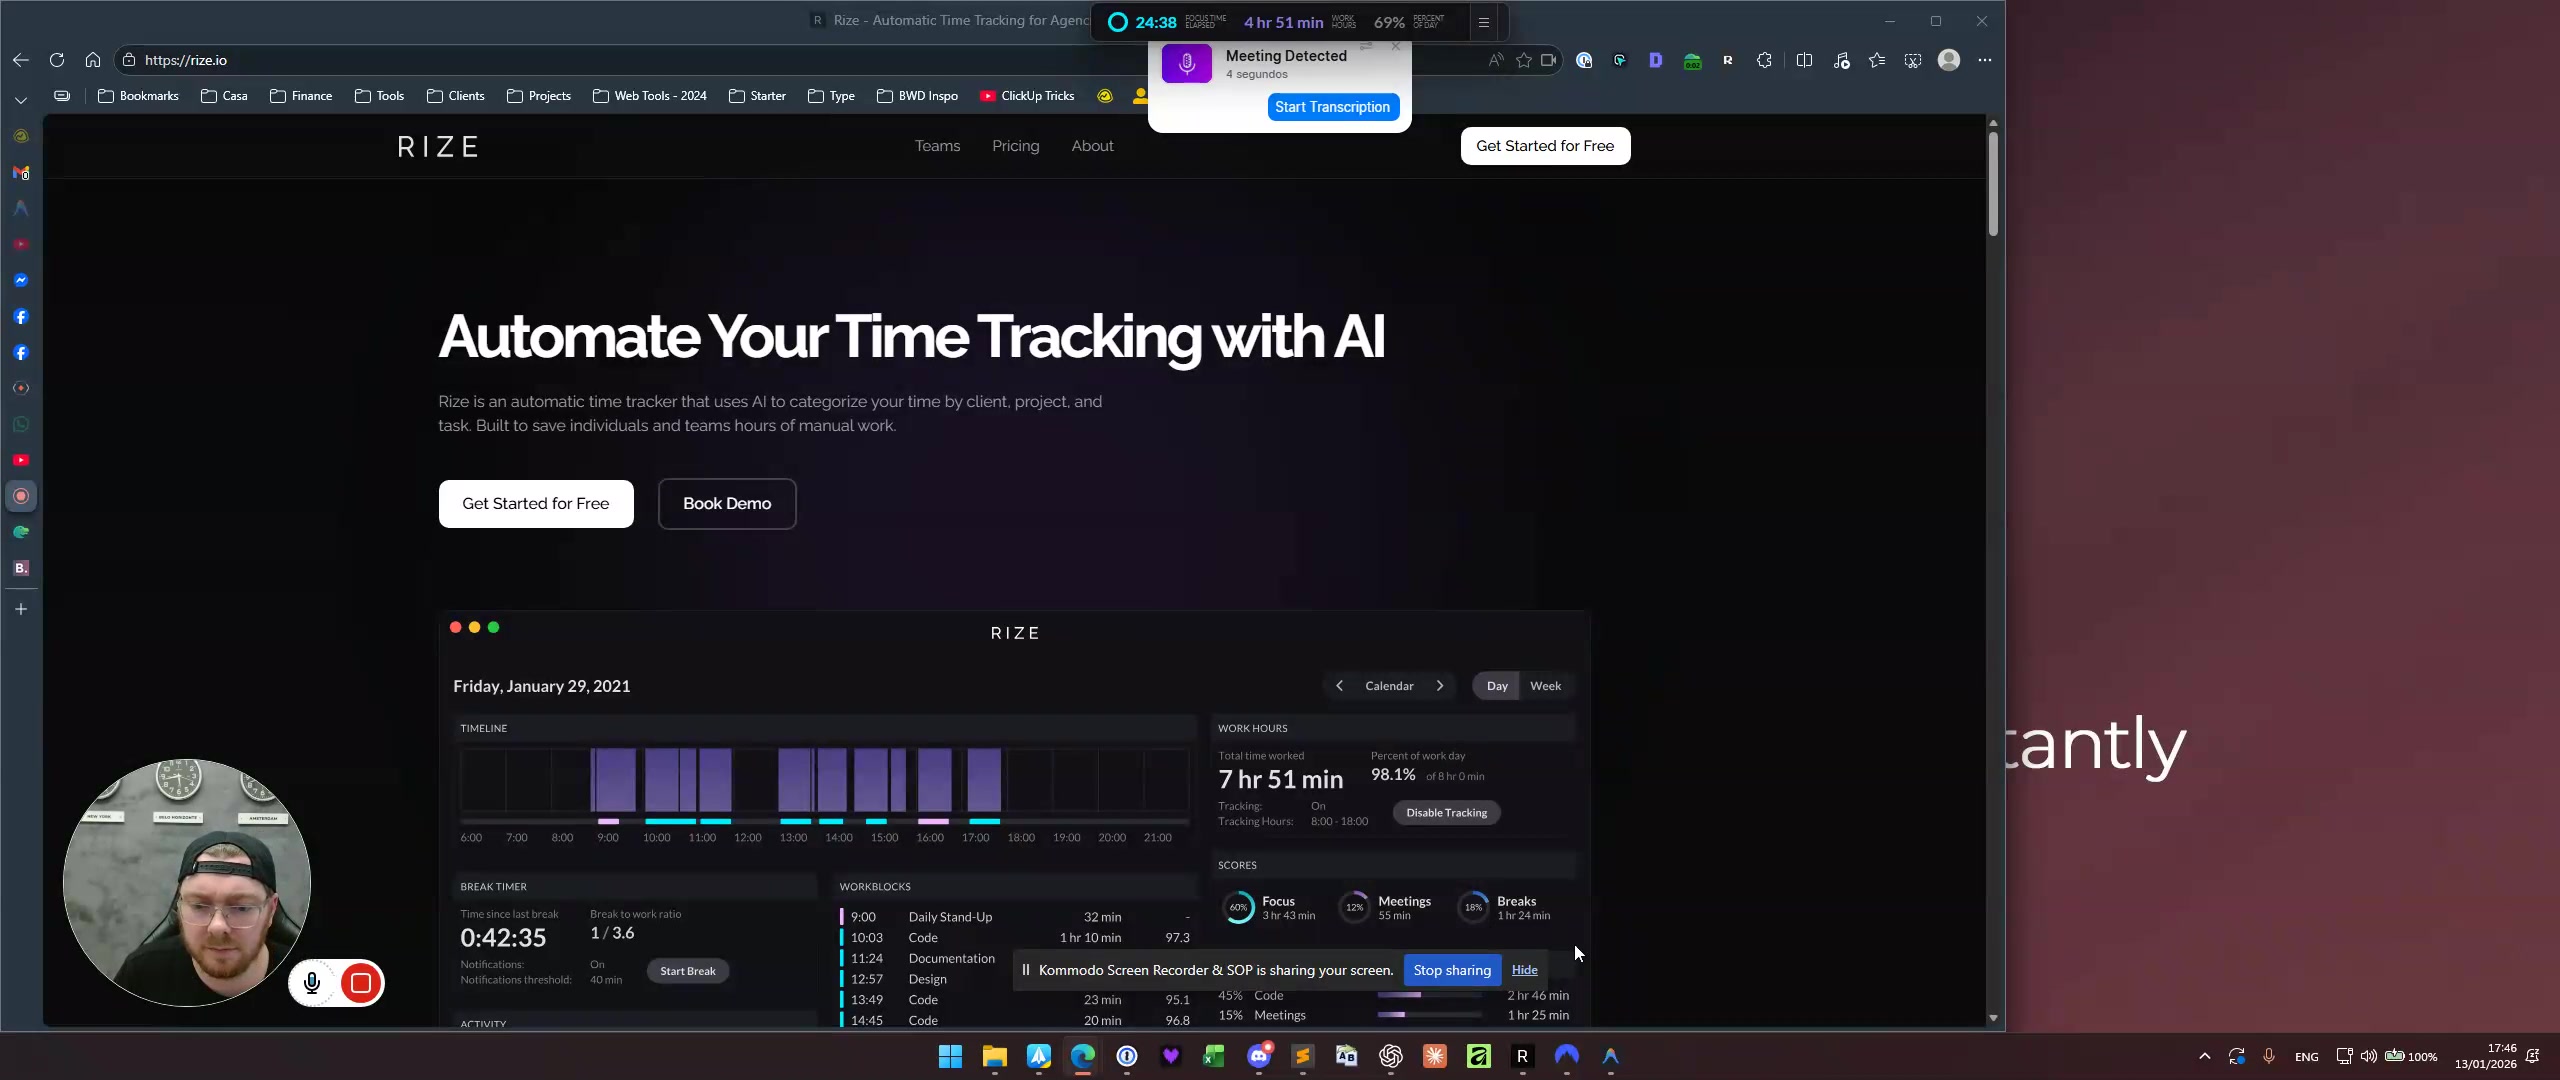The height and width of the screenshot is (1080, 2560).
Task: Click the red stop recording button
Action: click(361, 983)
